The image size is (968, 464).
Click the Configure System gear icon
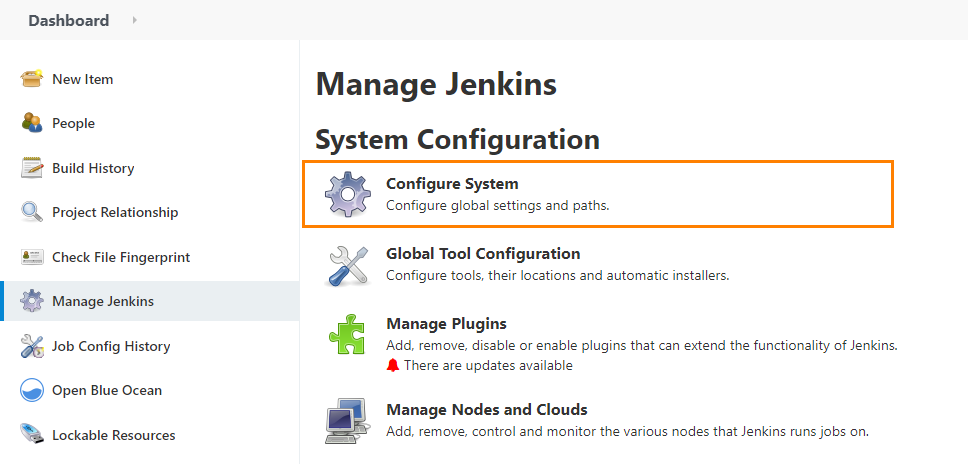tap(348, 194)
